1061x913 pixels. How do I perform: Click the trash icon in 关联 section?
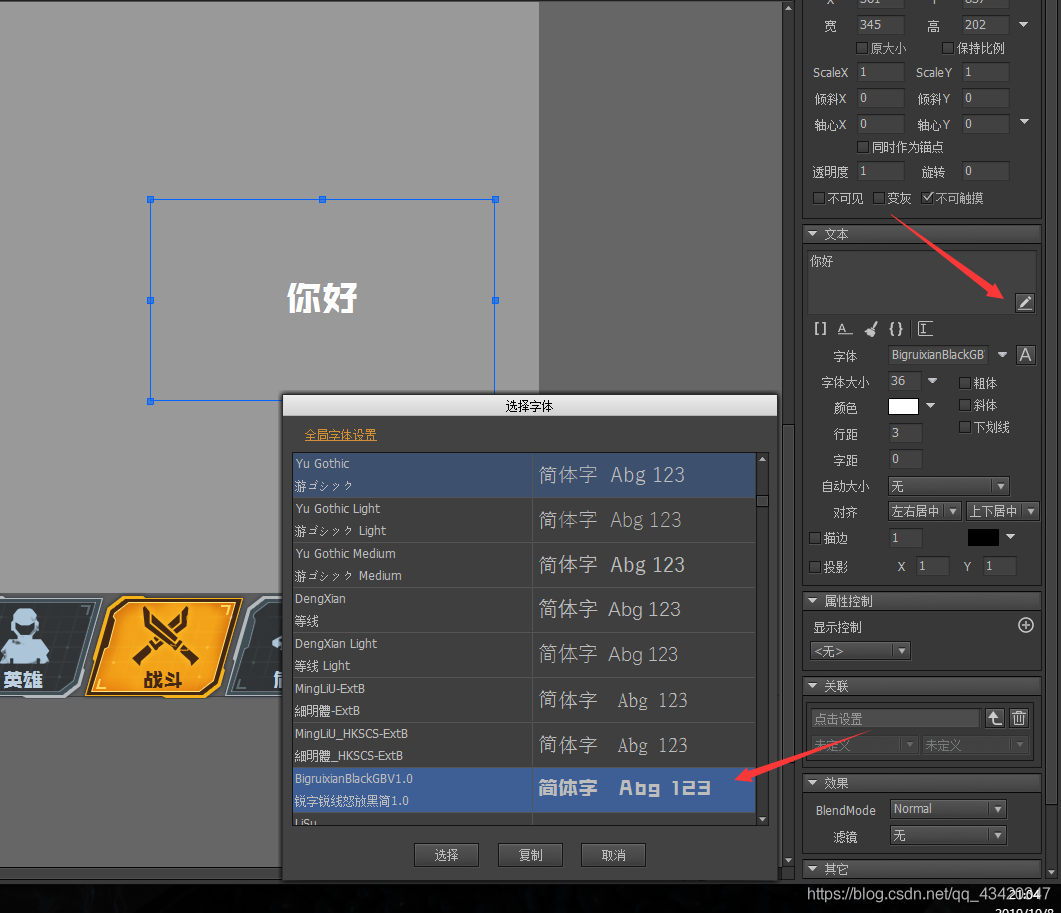pos(1019,718)
